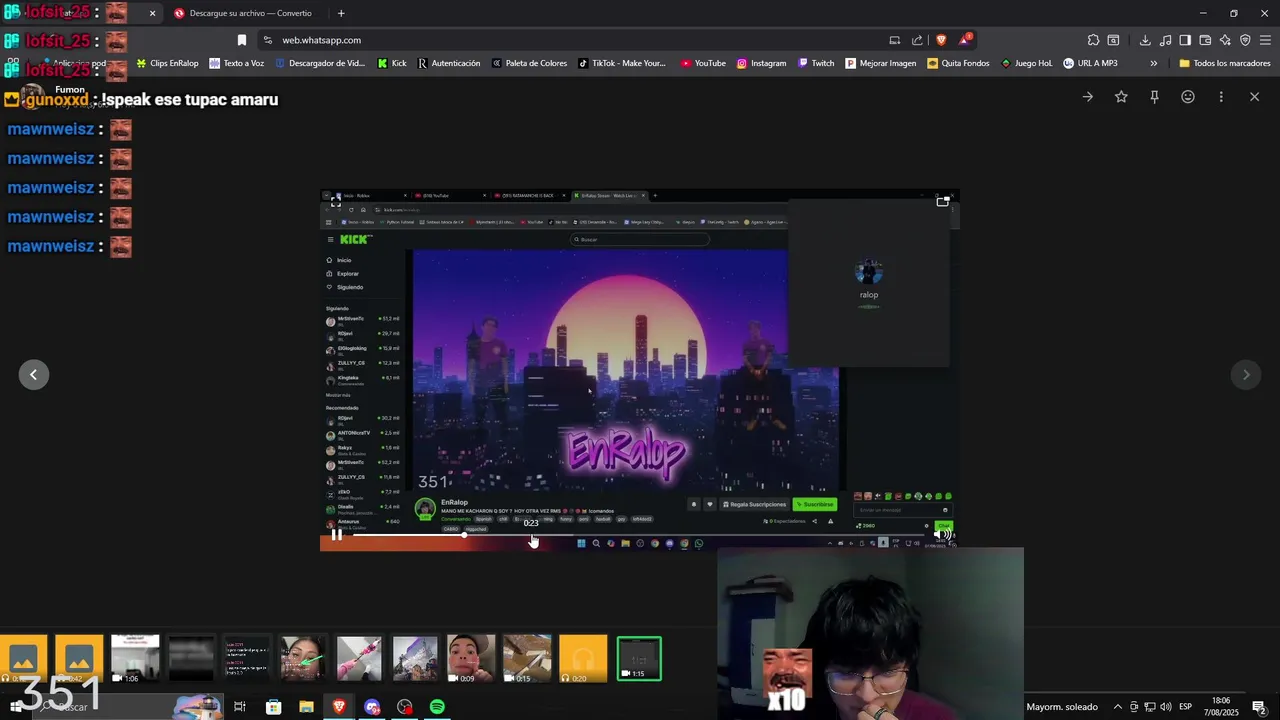Share this page from the address bar

click(917, 40)
